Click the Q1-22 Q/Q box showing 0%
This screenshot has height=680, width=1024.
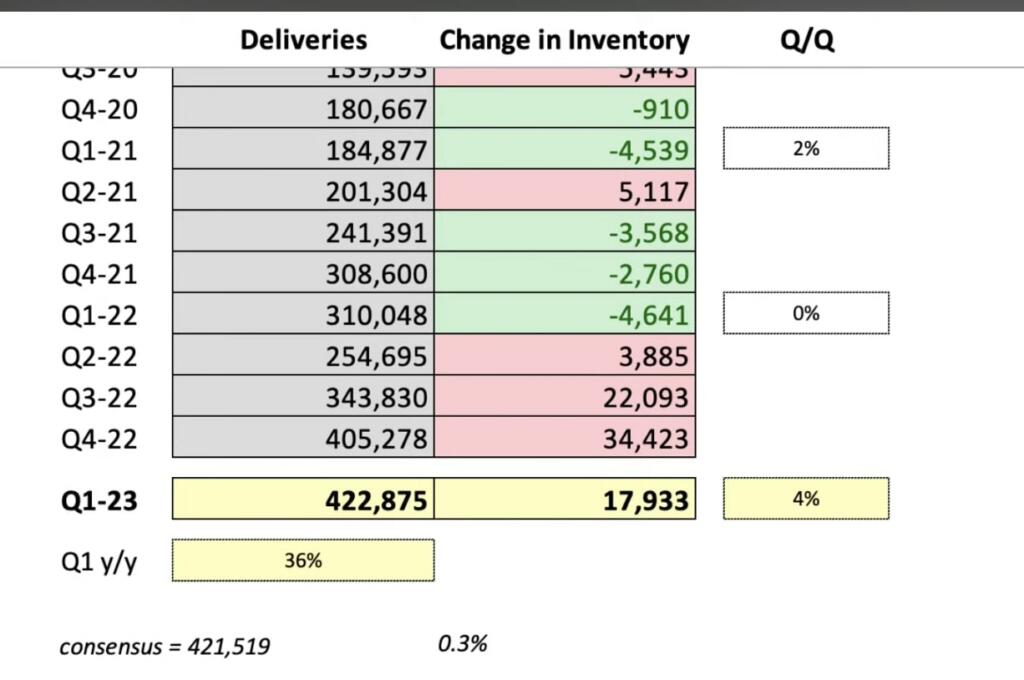(x=806, y=313)
